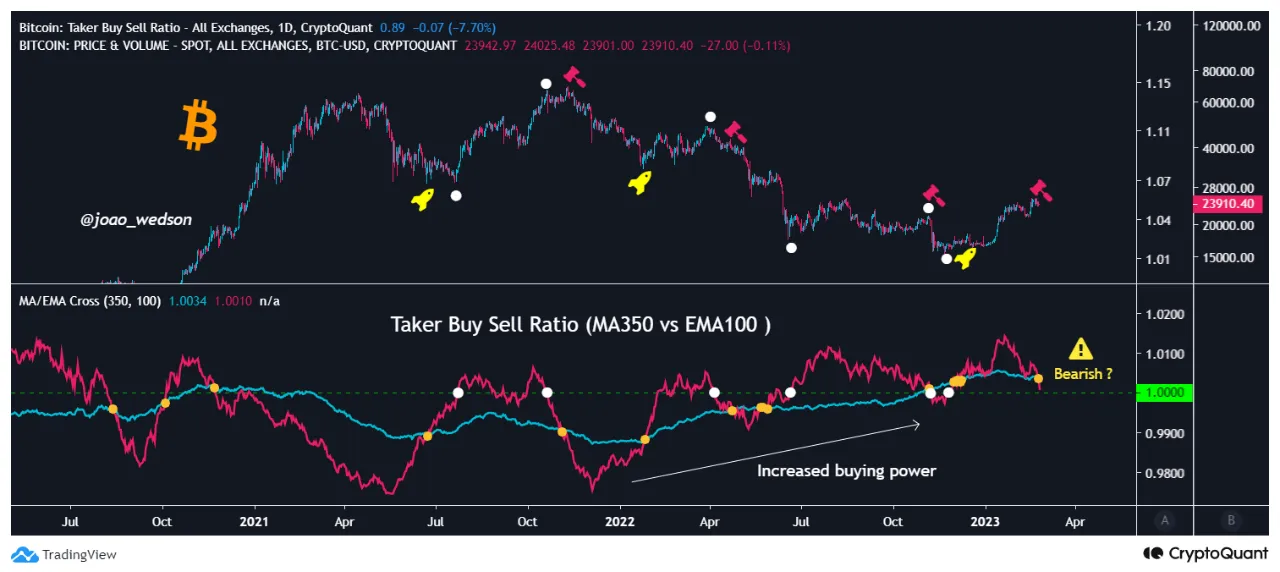Open the CryptoQuant logo link
Viewport: 1280px width, 572px height.
click(1206, 553)
